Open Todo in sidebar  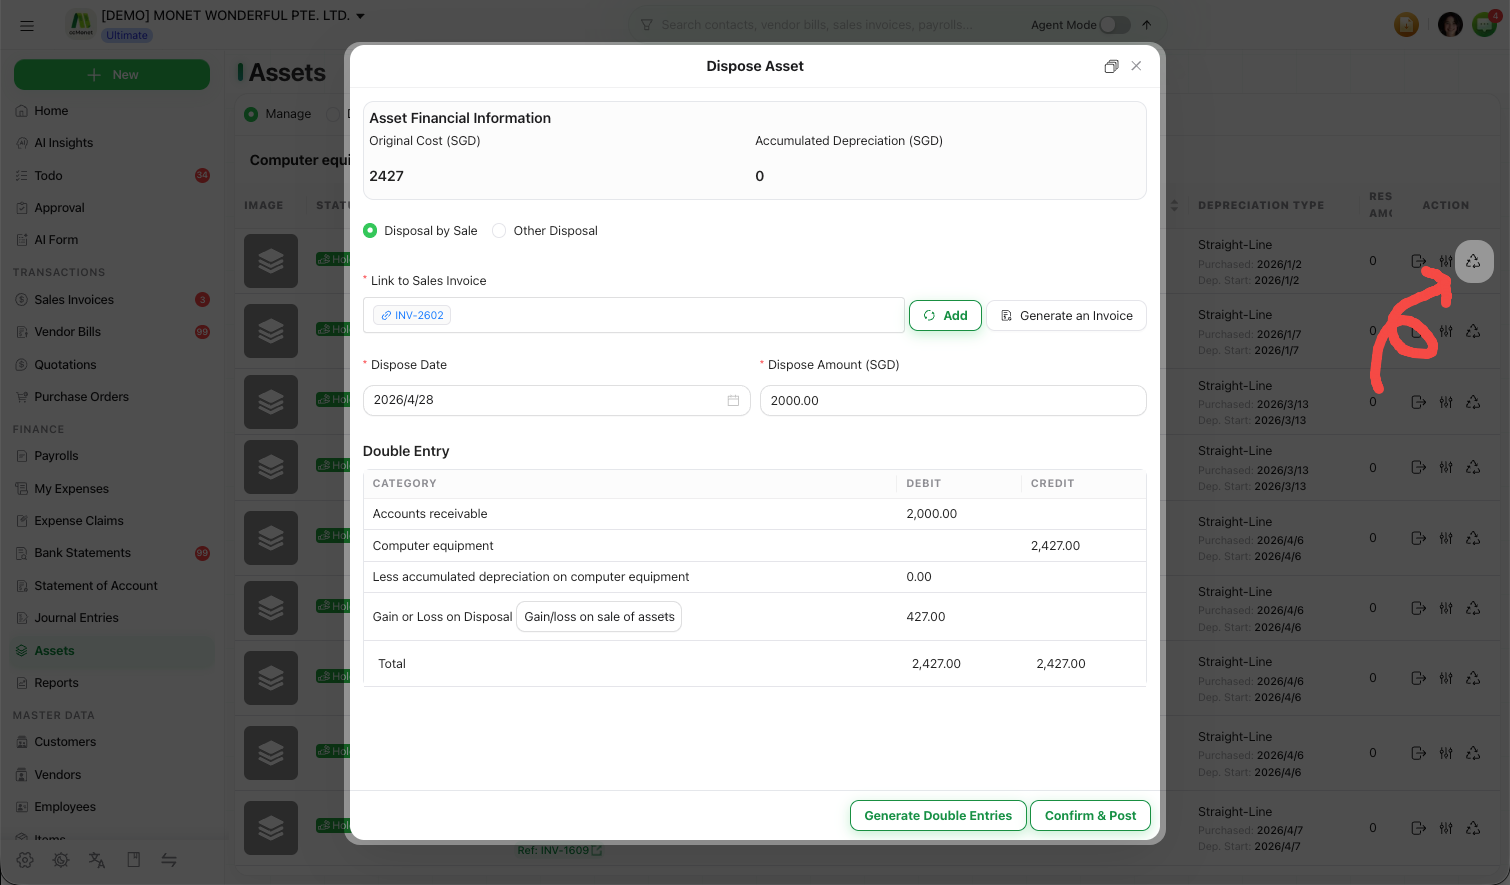pyautogui.click(x=48, y=176)
